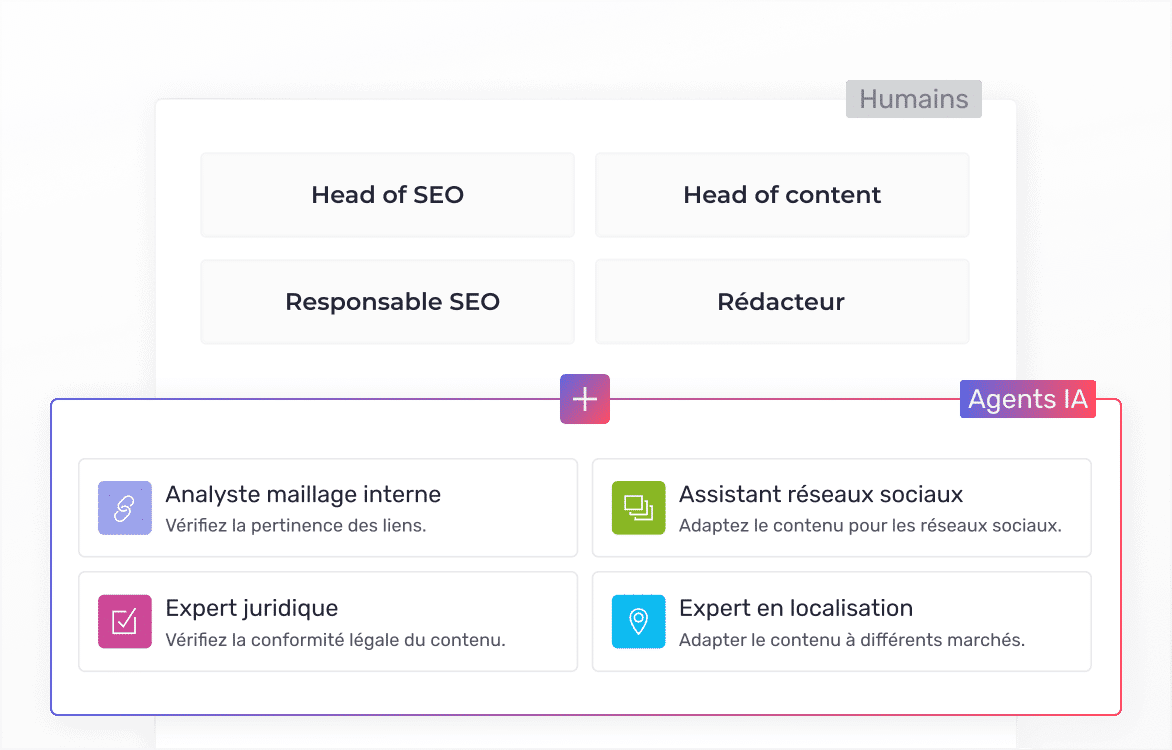Click the blue location pin icon
1172x750 pixels.
638,621
